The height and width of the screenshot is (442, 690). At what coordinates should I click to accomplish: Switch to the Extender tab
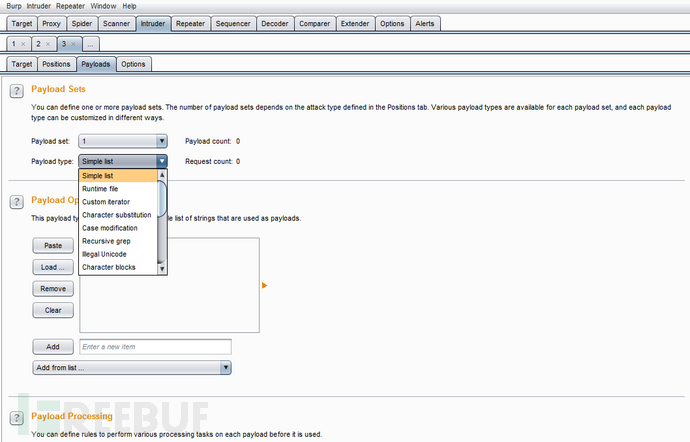pos(355,24)
